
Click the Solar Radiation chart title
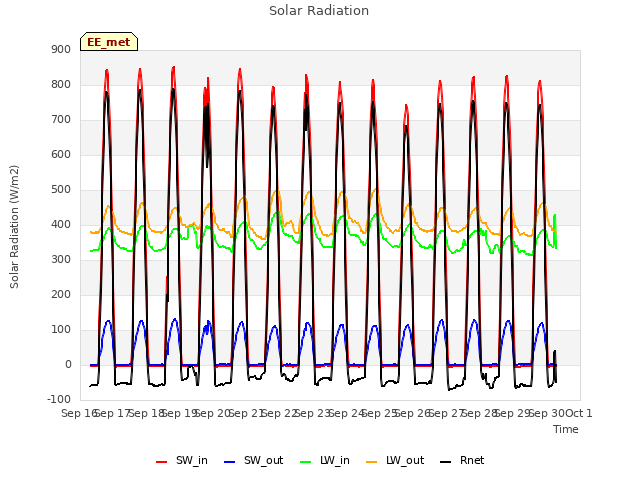[319, 11]
